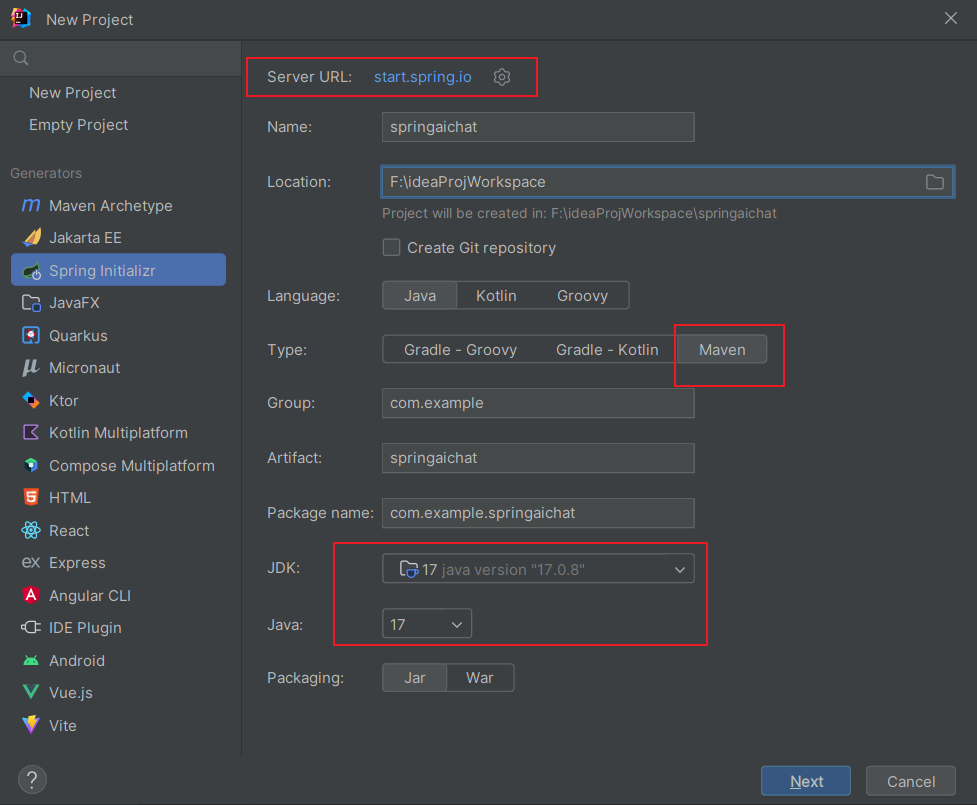Close the New Project dialog
The height and width of the screenshot is (805, 977).
coord(951,18)
